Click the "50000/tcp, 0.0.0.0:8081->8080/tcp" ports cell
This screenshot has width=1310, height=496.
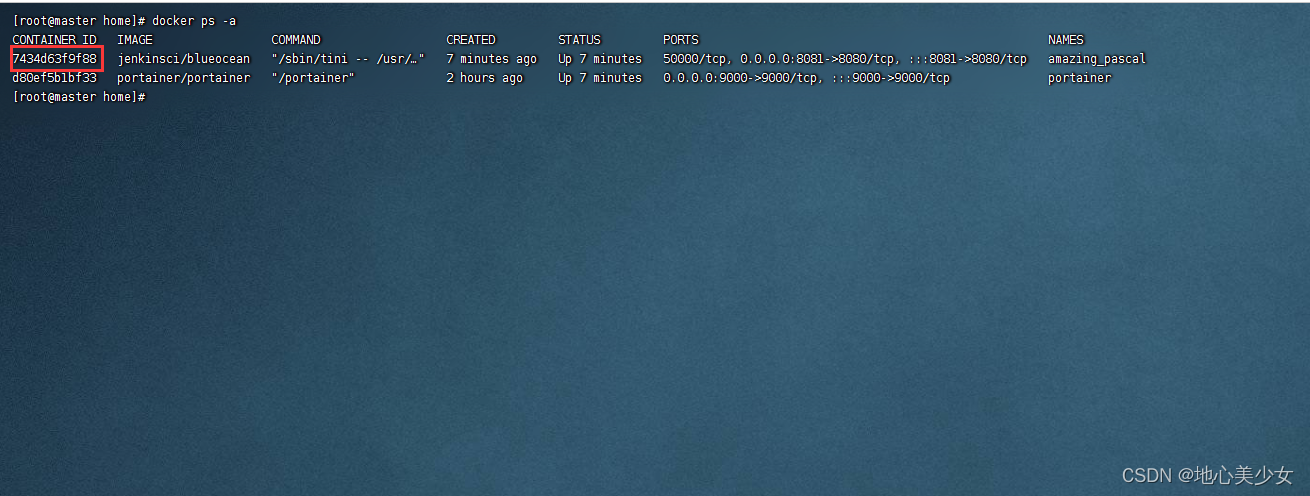point(845,59)
